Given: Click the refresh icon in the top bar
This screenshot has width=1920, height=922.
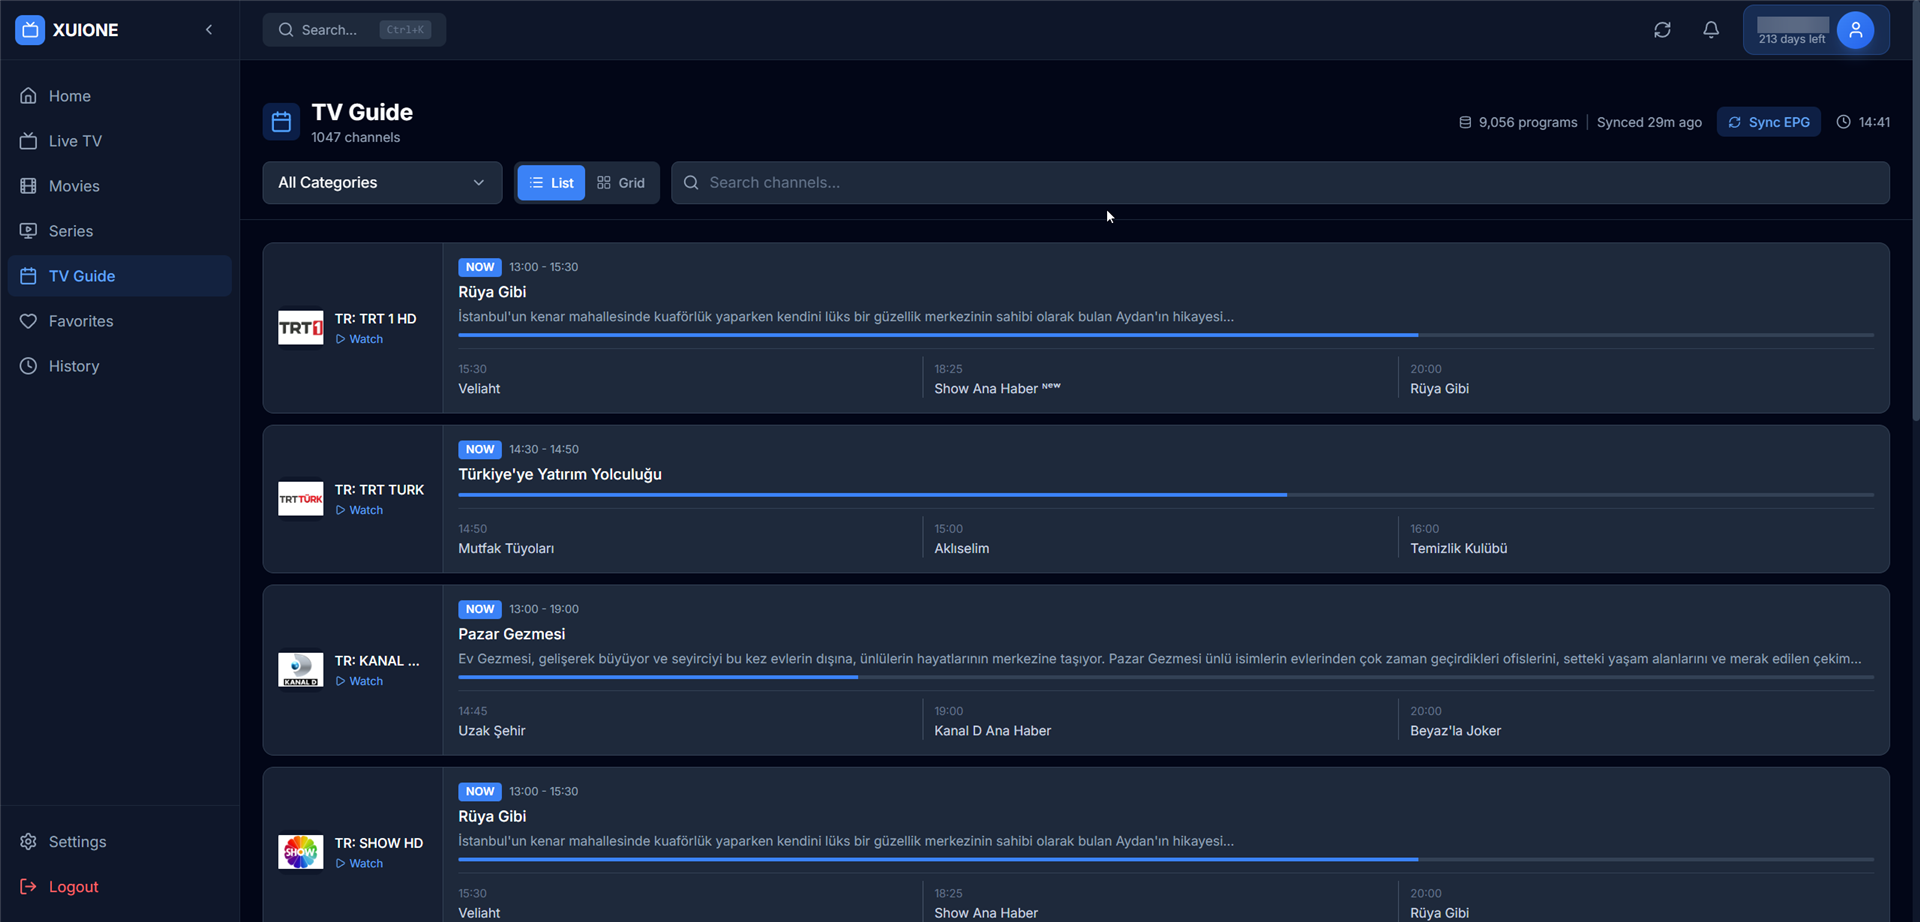Looking at the screenshot, I should click(x=1662, y=29).
